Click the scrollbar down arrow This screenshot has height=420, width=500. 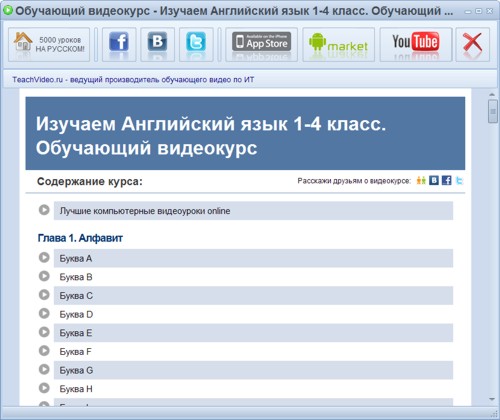pos(492,399)
